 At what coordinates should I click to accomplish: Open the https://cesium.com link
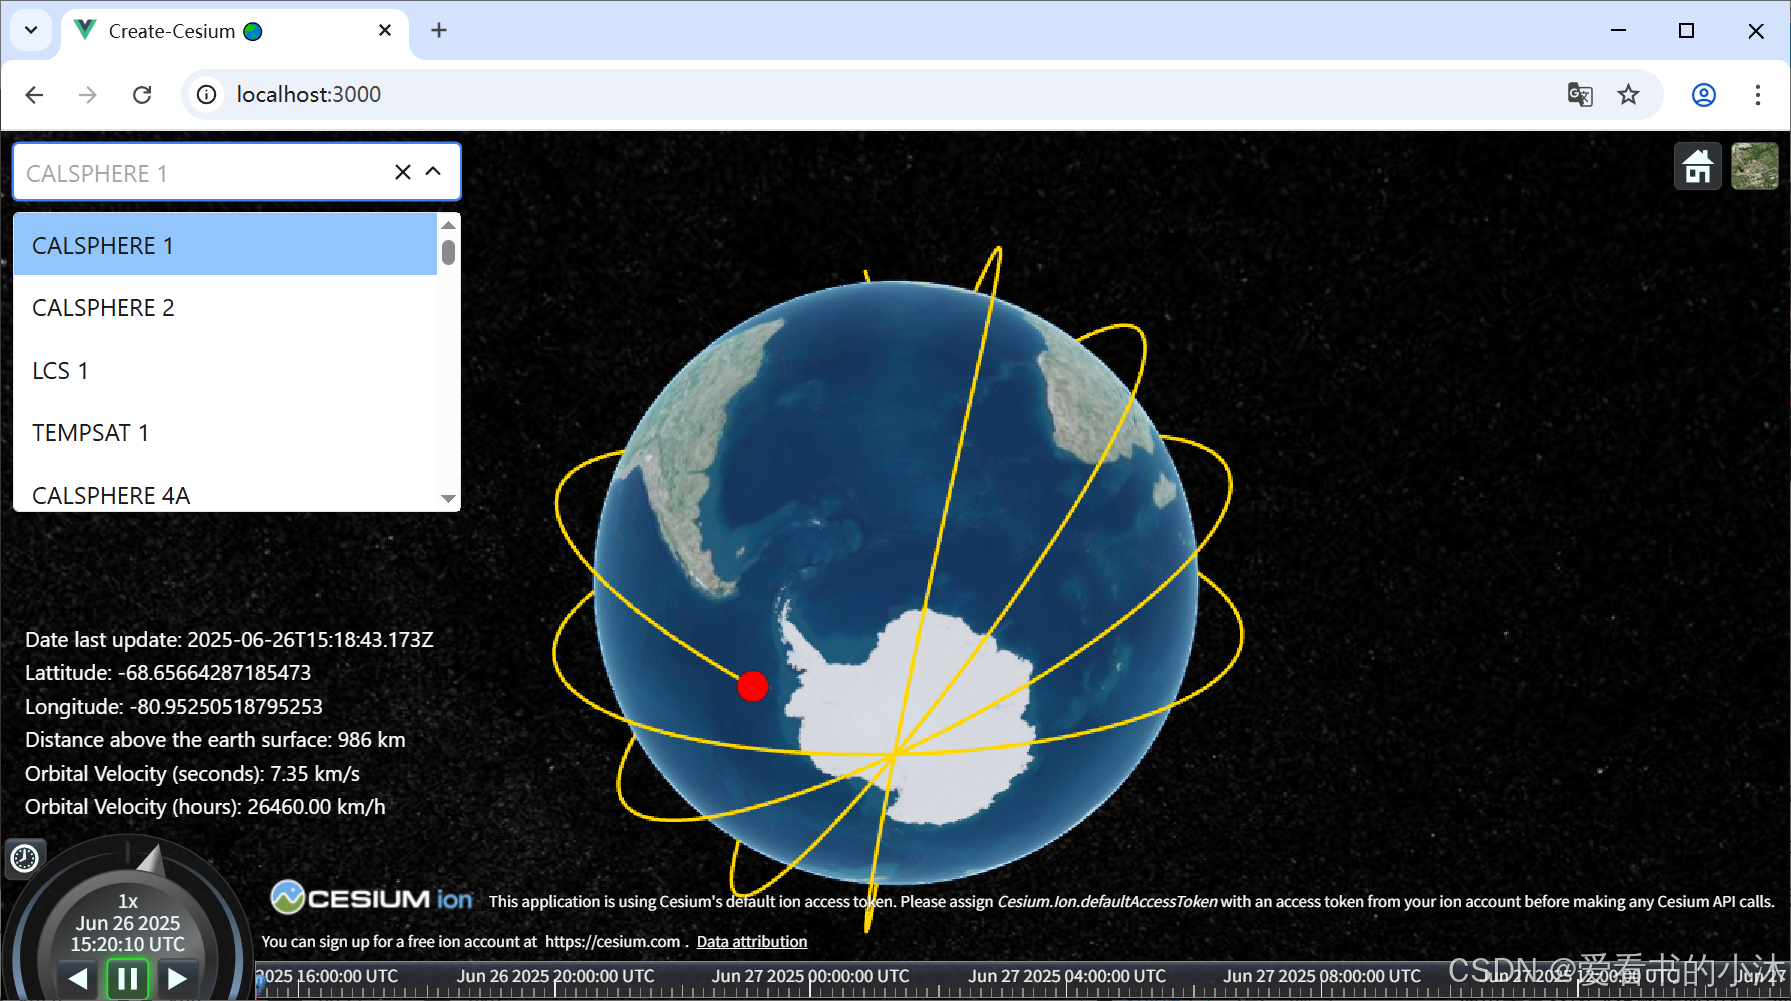point(612,942)
